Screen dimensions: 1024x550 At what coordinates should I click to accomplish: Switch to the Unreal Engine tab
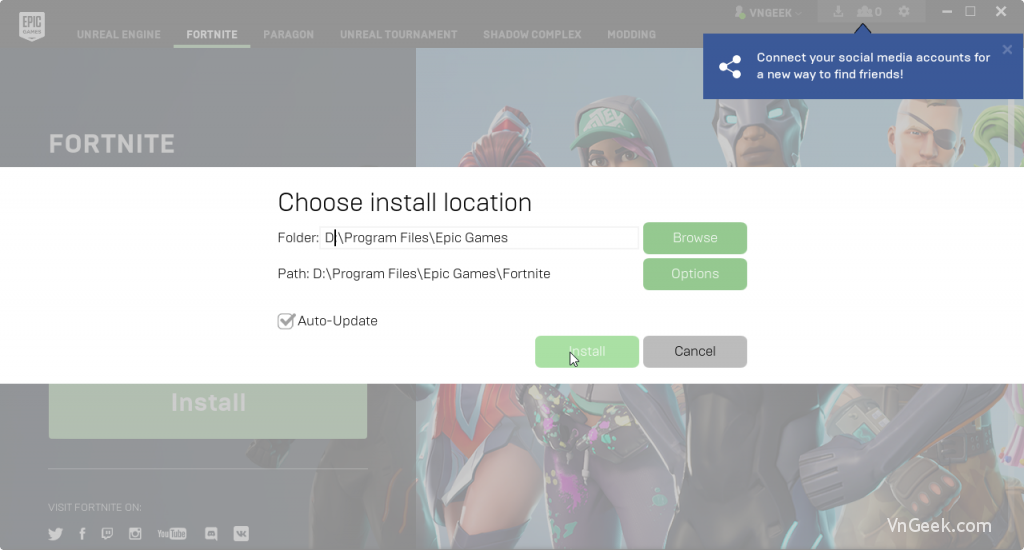pyautogui.click(x=119, y=35)
